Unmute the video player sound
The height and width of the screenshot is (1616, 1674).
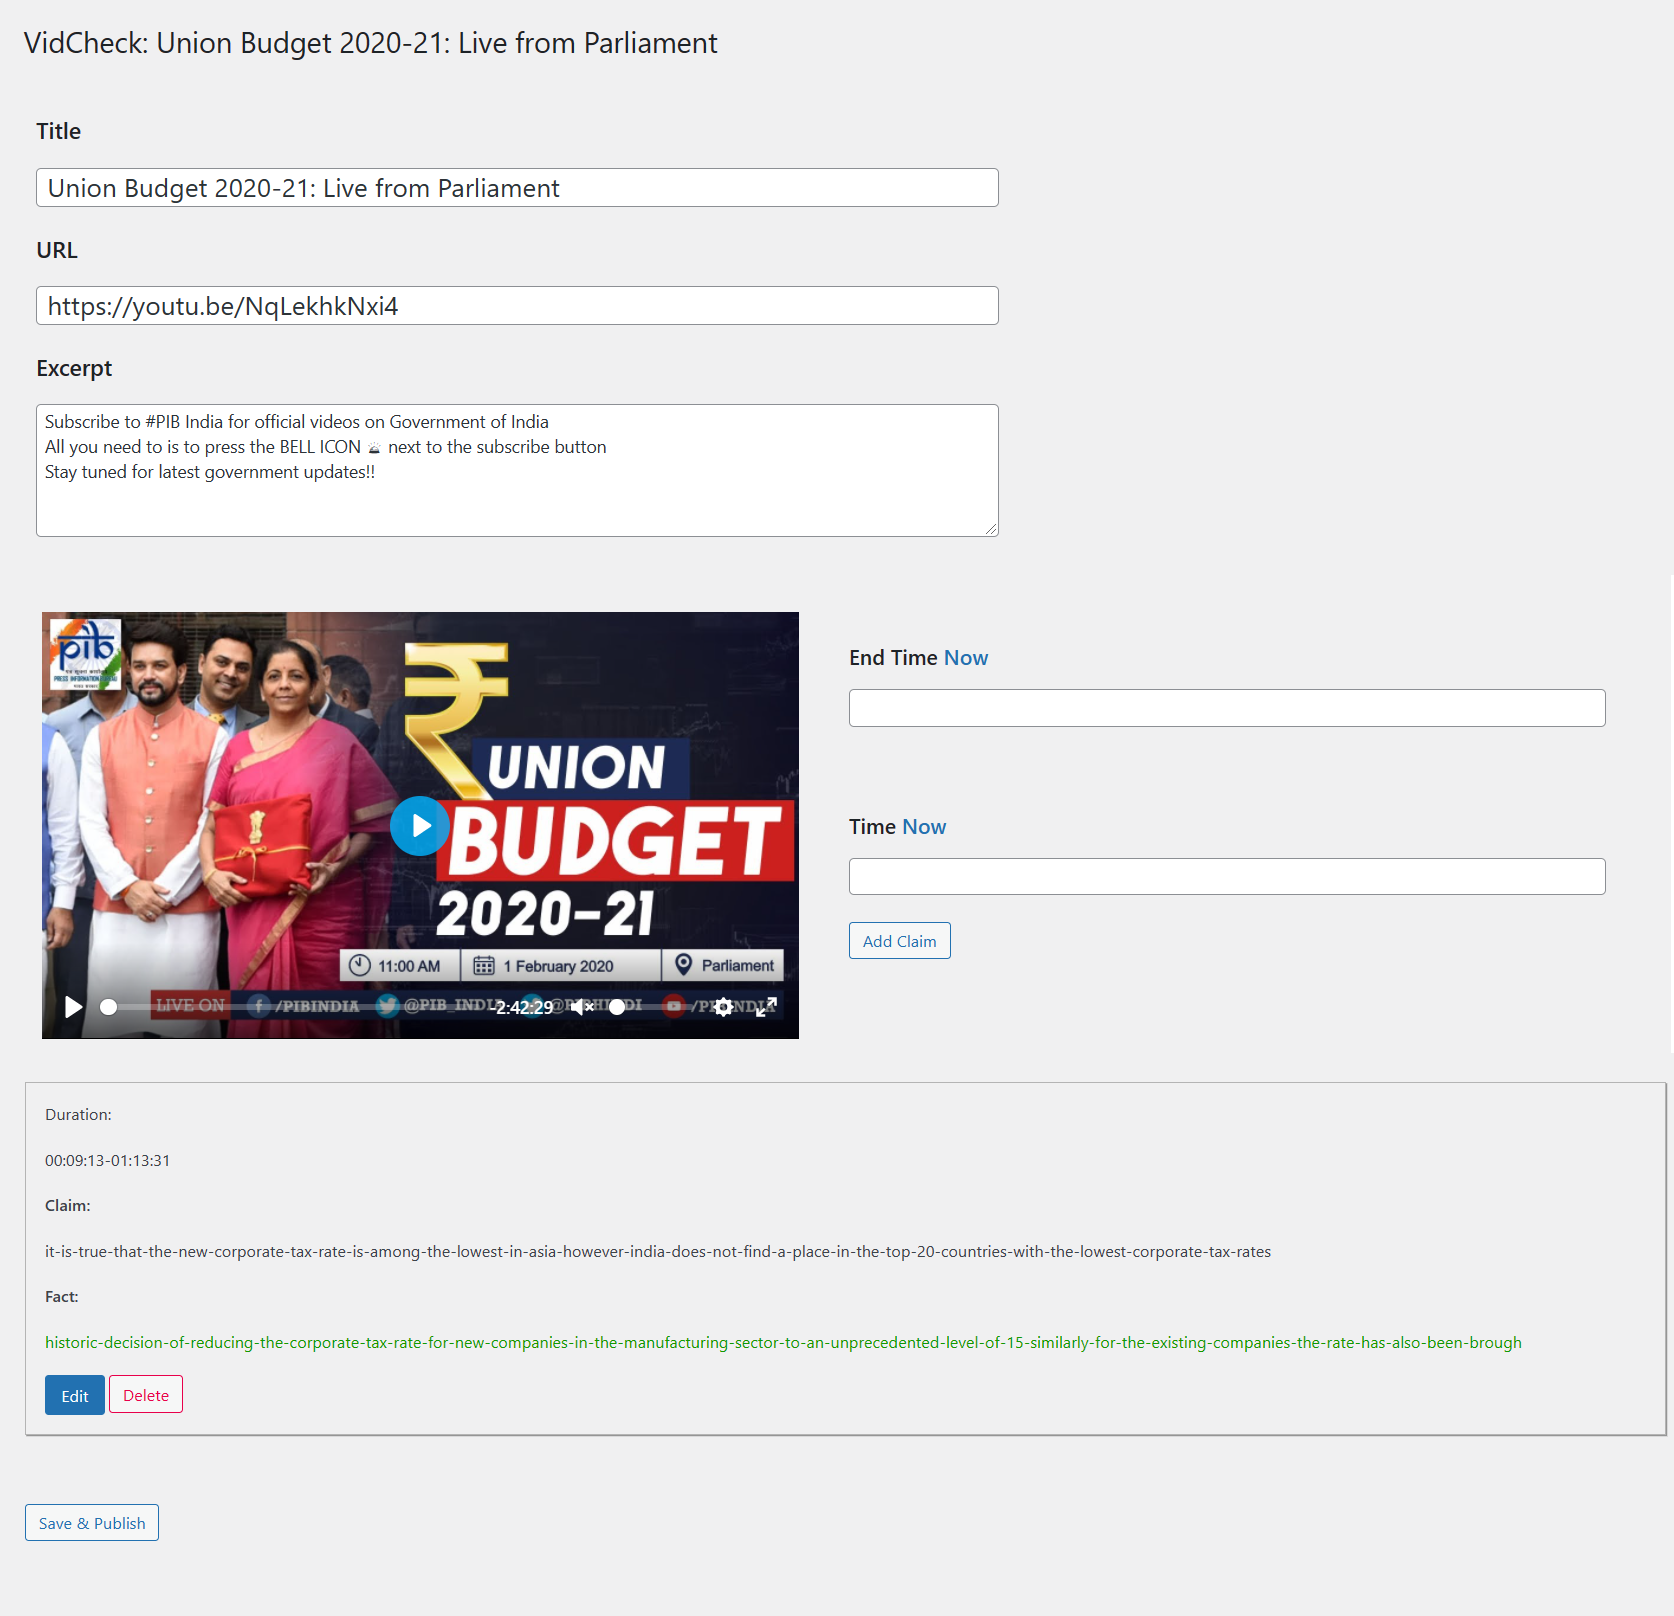[582, 1007]
